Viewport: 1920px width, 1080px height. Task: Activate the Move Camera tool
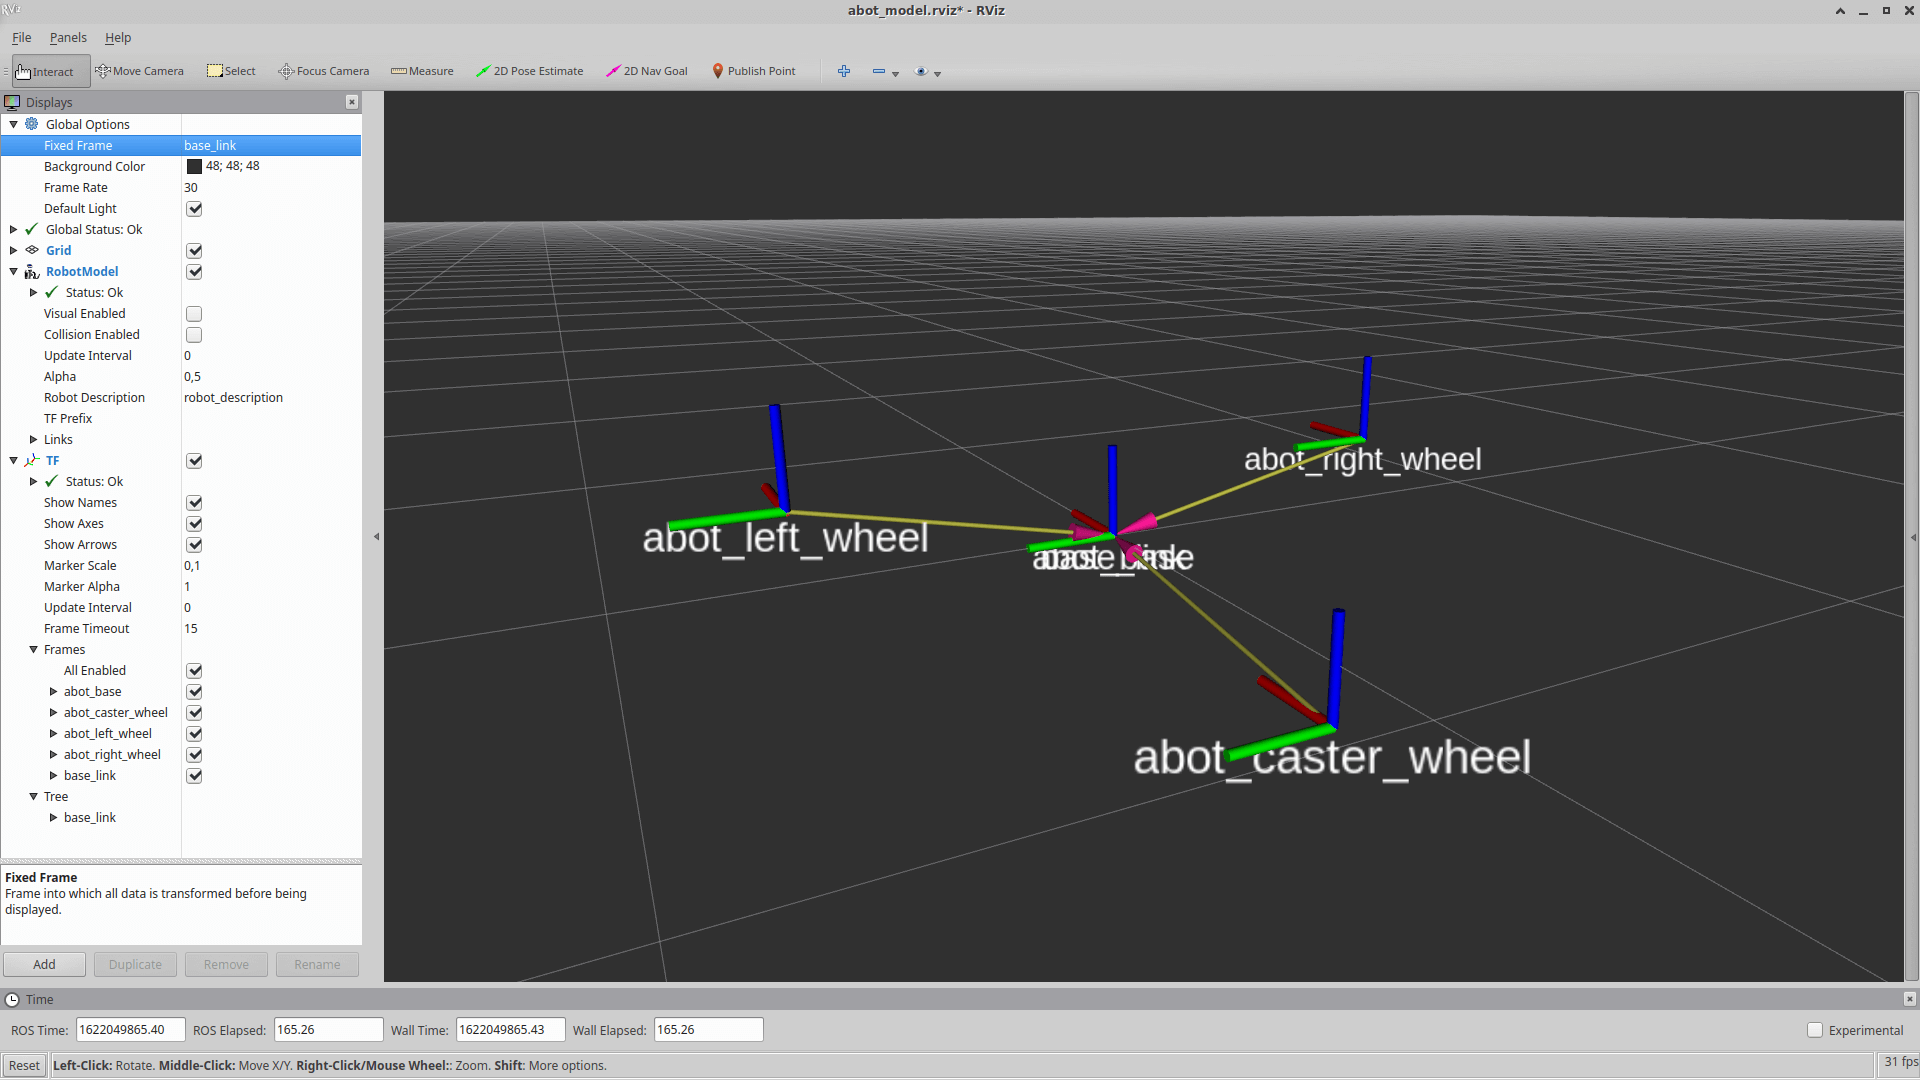[x=139, y=71]
